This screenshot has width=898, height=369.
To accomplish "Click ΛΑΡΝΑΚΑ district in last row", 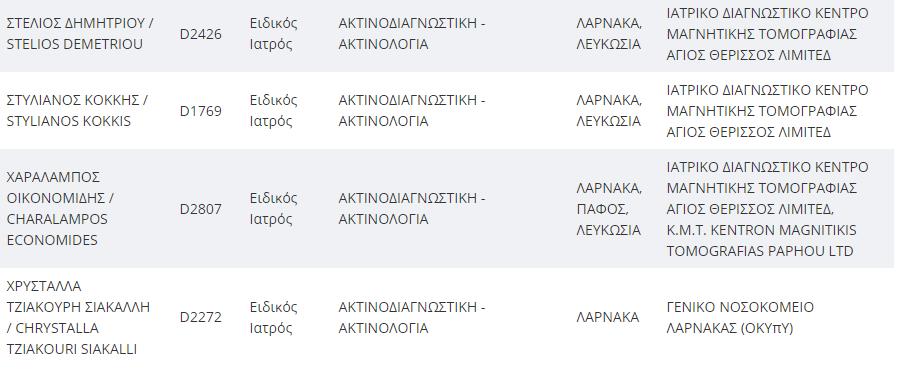I will [x=607, y=317].
